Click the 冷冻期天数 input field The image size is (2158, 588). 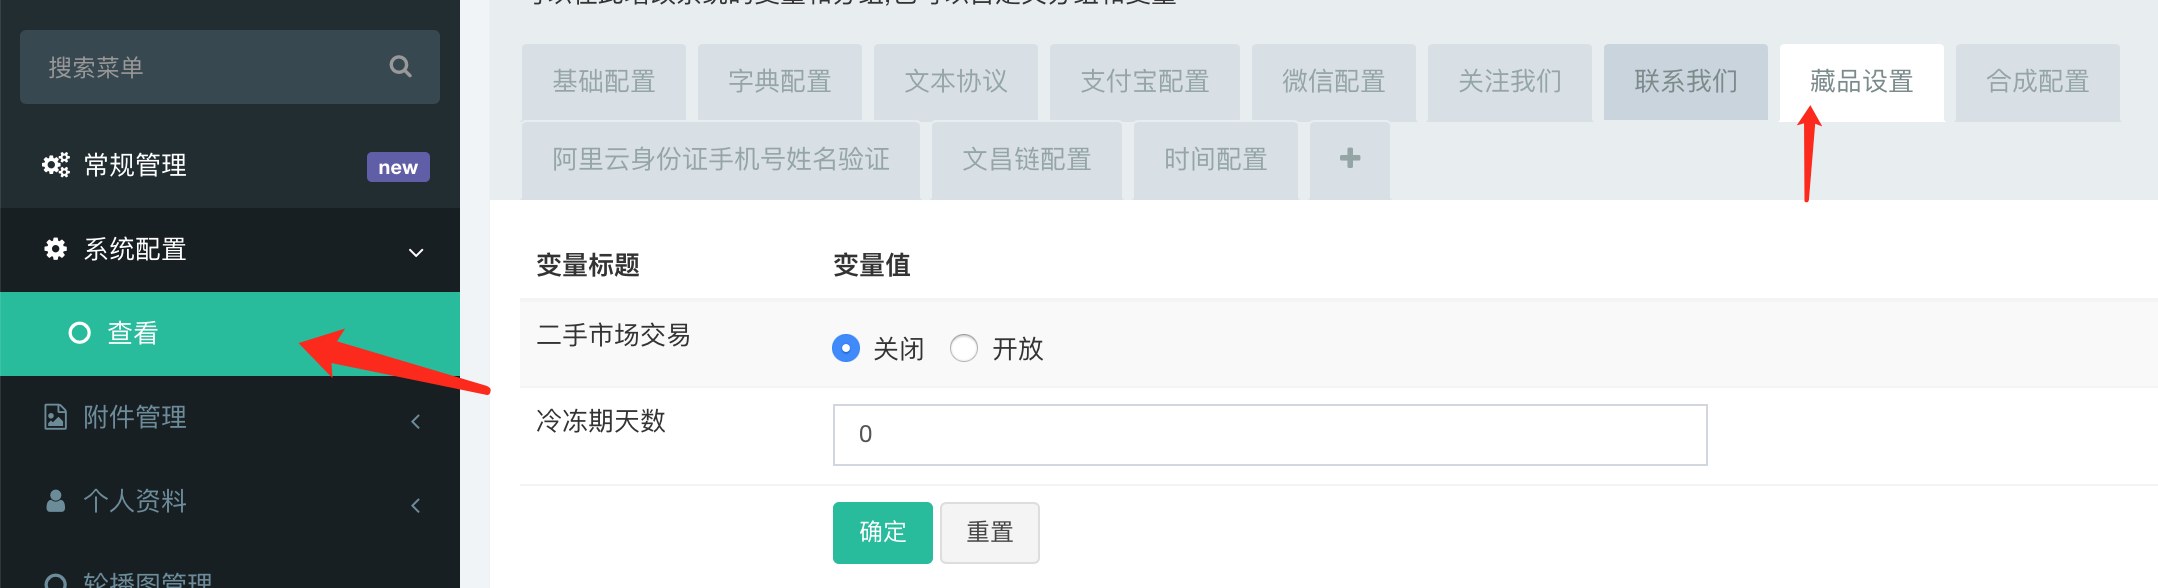click(1269, 435)
